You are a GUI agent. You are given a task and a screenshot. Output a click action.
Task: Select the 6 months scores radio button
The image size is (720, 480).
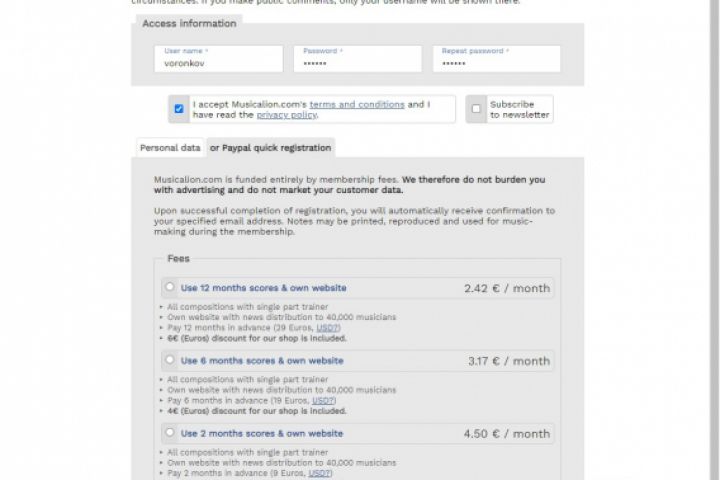[169, 360]
